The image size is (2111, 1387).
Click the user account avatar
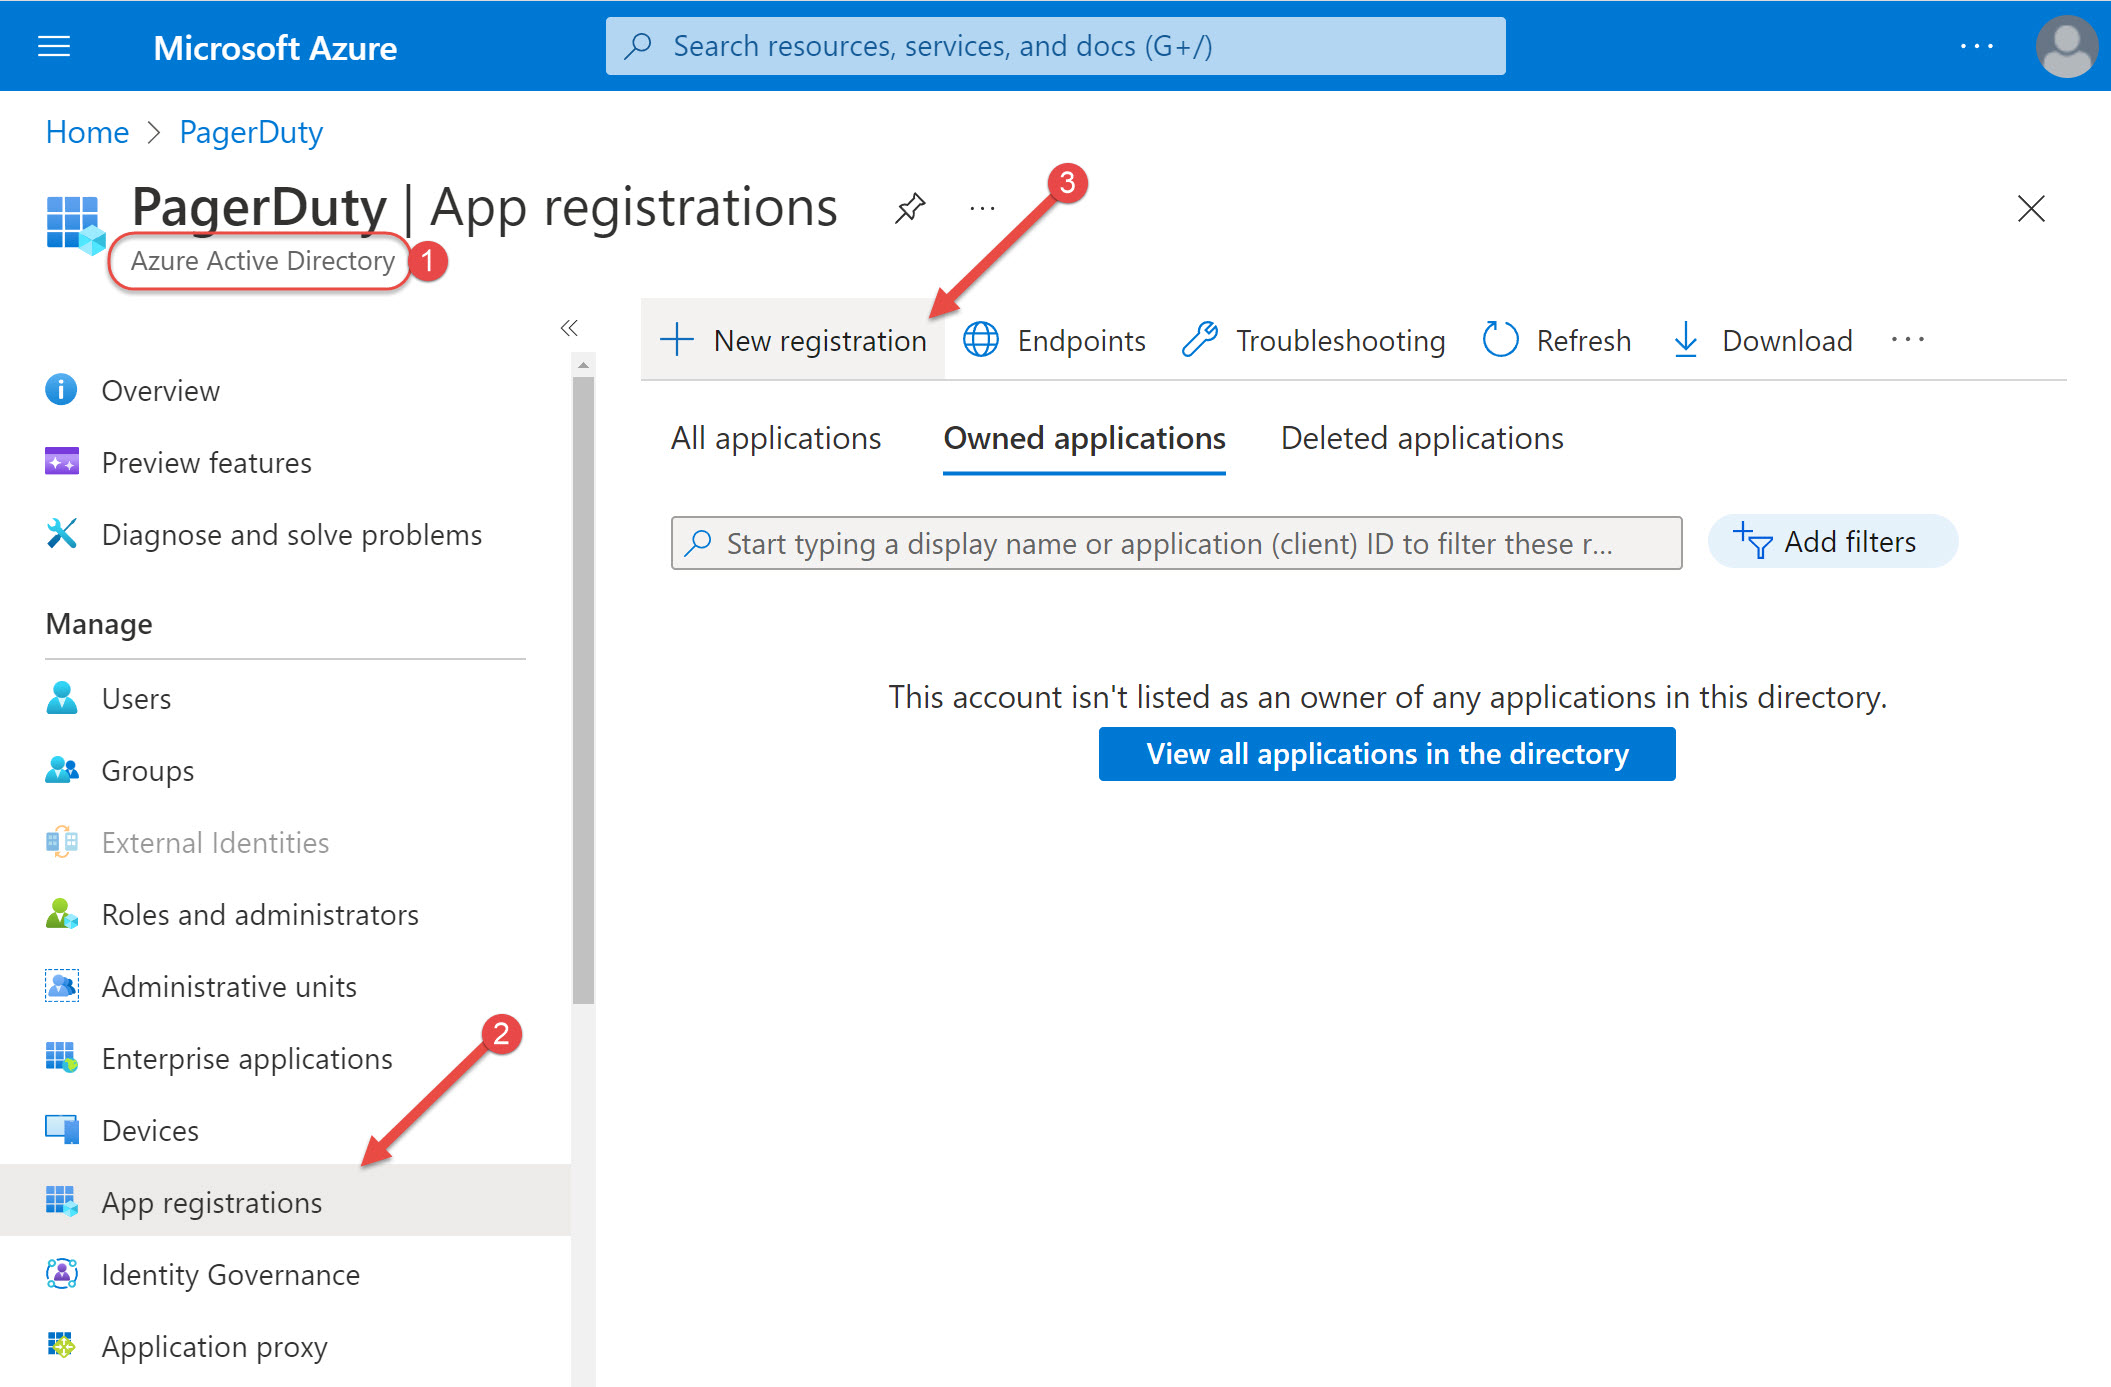click(2066, 46)
